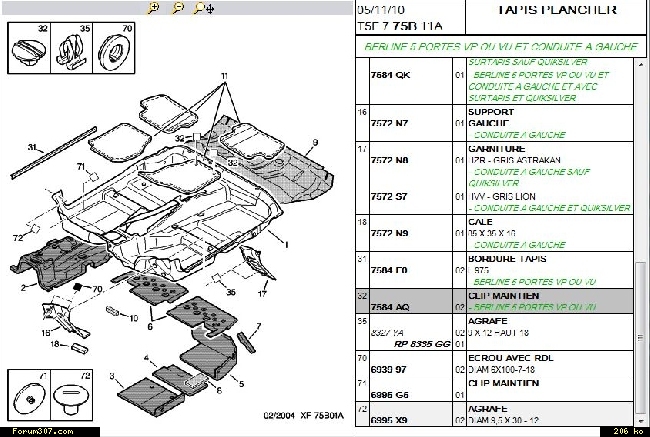Select part number 7584 F0
Screen dimensions: 650x437
[x=389, y=270]
